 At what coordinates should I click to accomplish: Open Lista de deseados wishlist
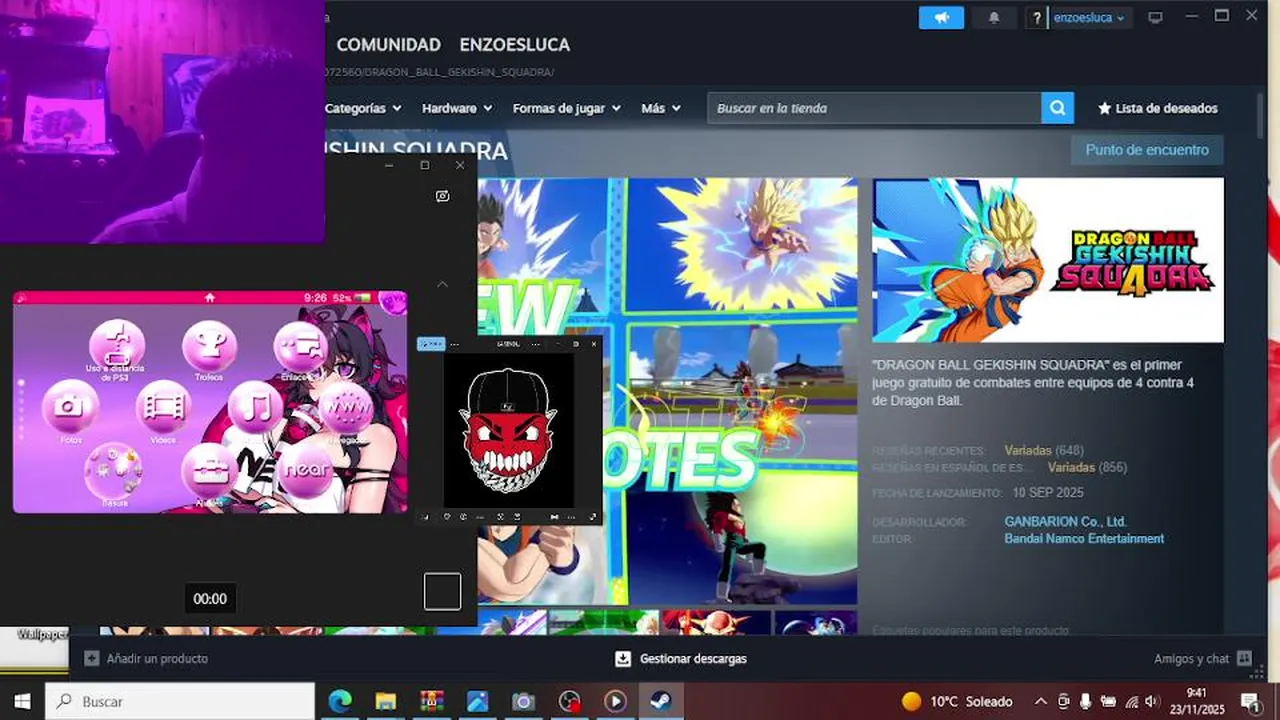1157,108
